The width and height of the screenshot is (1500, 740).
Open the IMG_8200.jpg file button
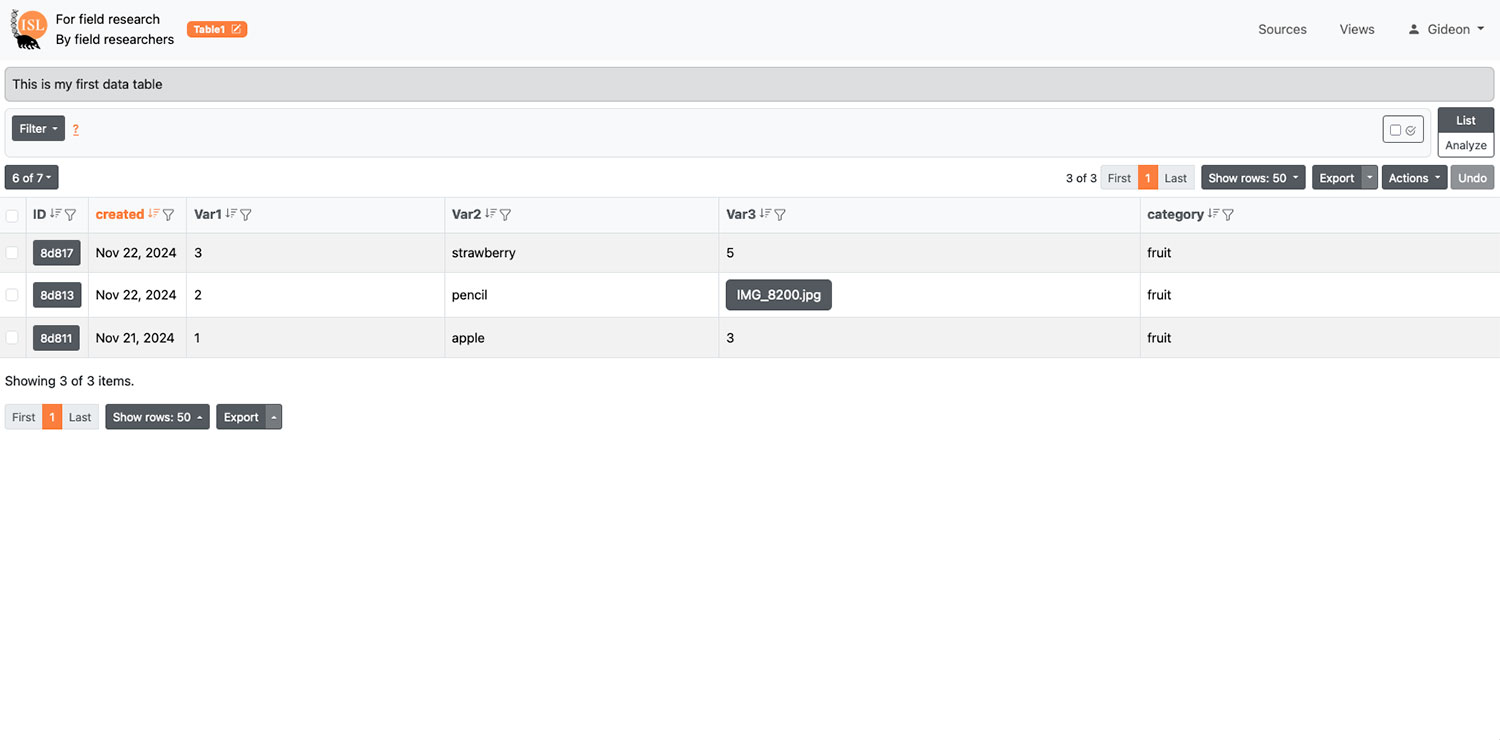tap(778, 295)
